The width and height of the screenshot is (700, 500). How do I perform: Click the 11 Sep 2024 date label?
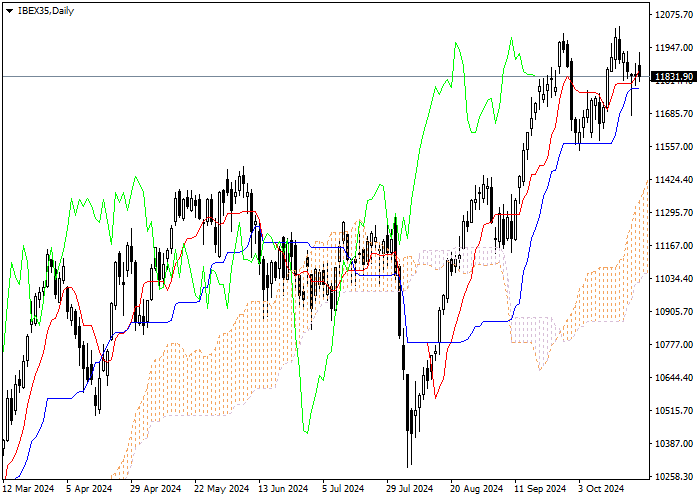tap(540, 489)
